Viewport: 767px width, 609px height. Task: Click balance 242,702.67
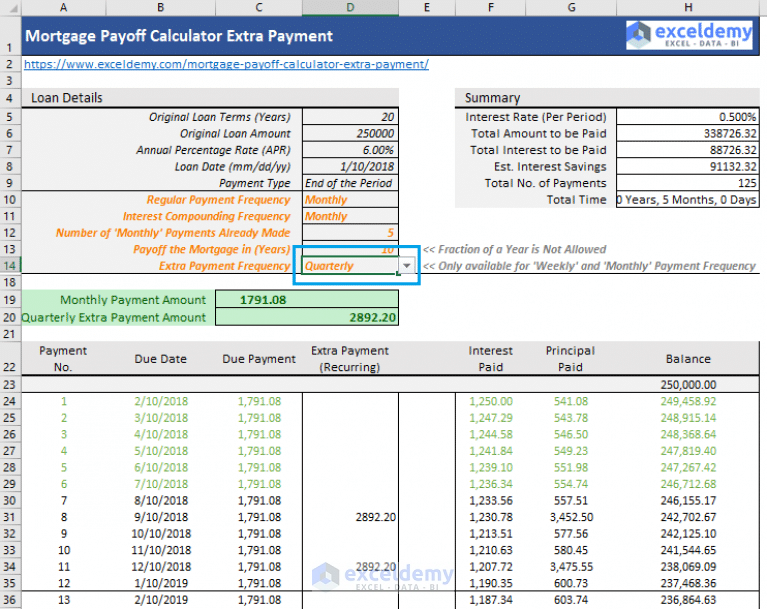tap(688, 517)
